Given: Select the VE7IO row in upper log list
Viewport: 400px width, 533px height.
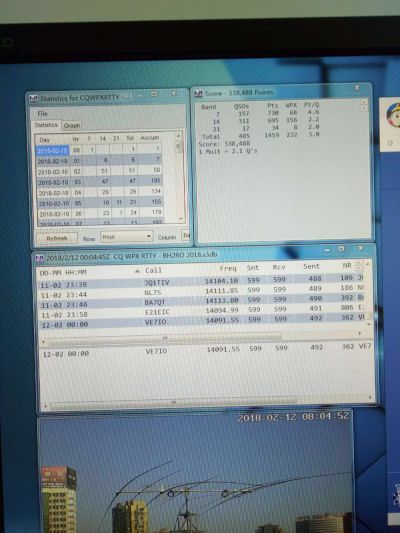Looking at the screenshot, I should click(x=203, y=321).
